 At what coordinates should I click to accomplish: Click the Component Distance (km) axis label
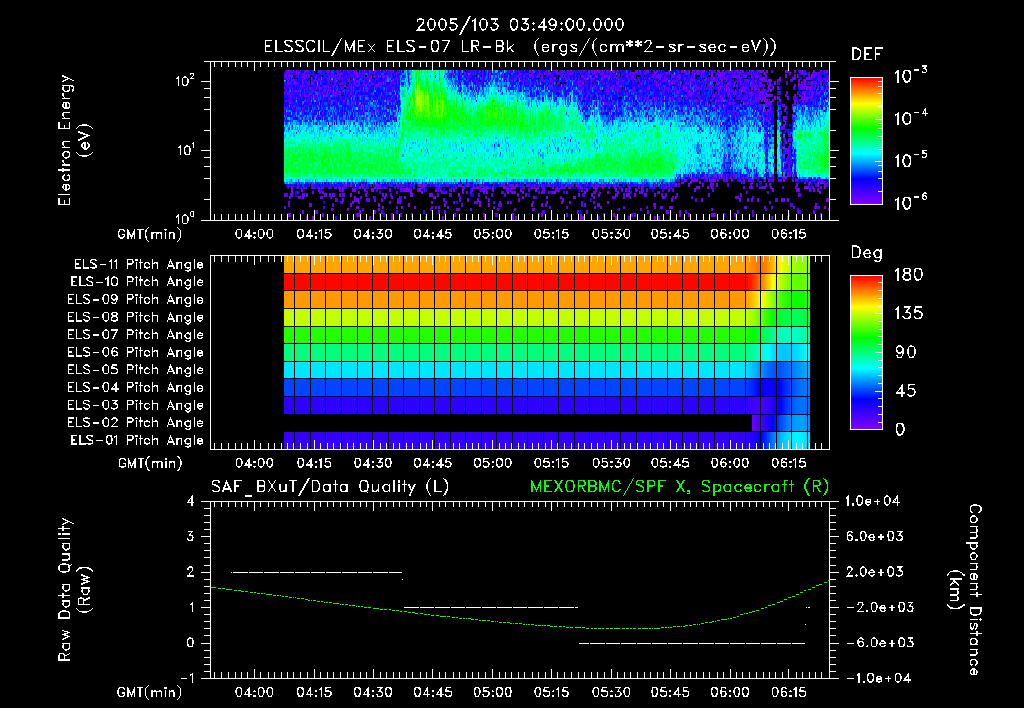(965, 590)
